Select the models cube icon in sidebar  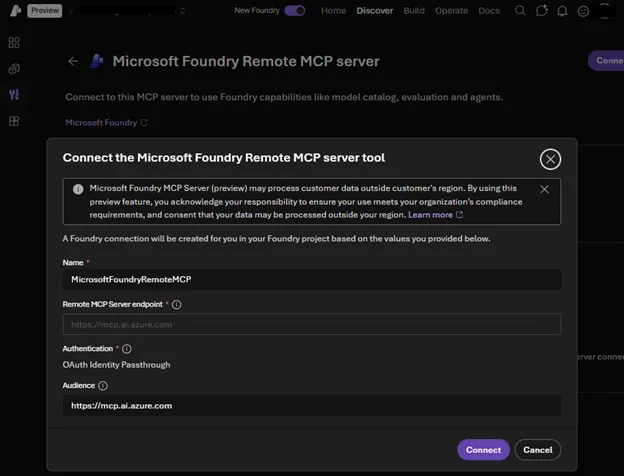14,69
